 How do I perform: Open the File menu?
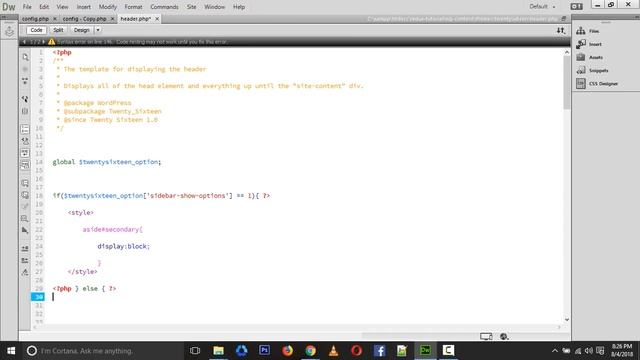(x=27, y=7)
